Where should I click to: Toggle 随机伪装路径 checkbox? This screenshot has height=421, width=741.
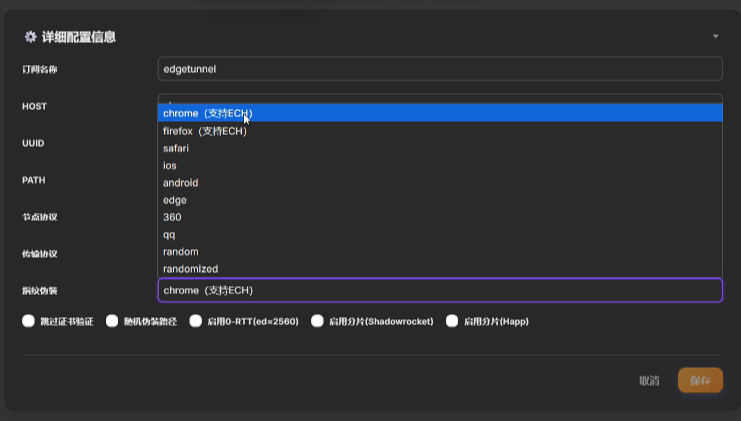[x=112, y=322]
